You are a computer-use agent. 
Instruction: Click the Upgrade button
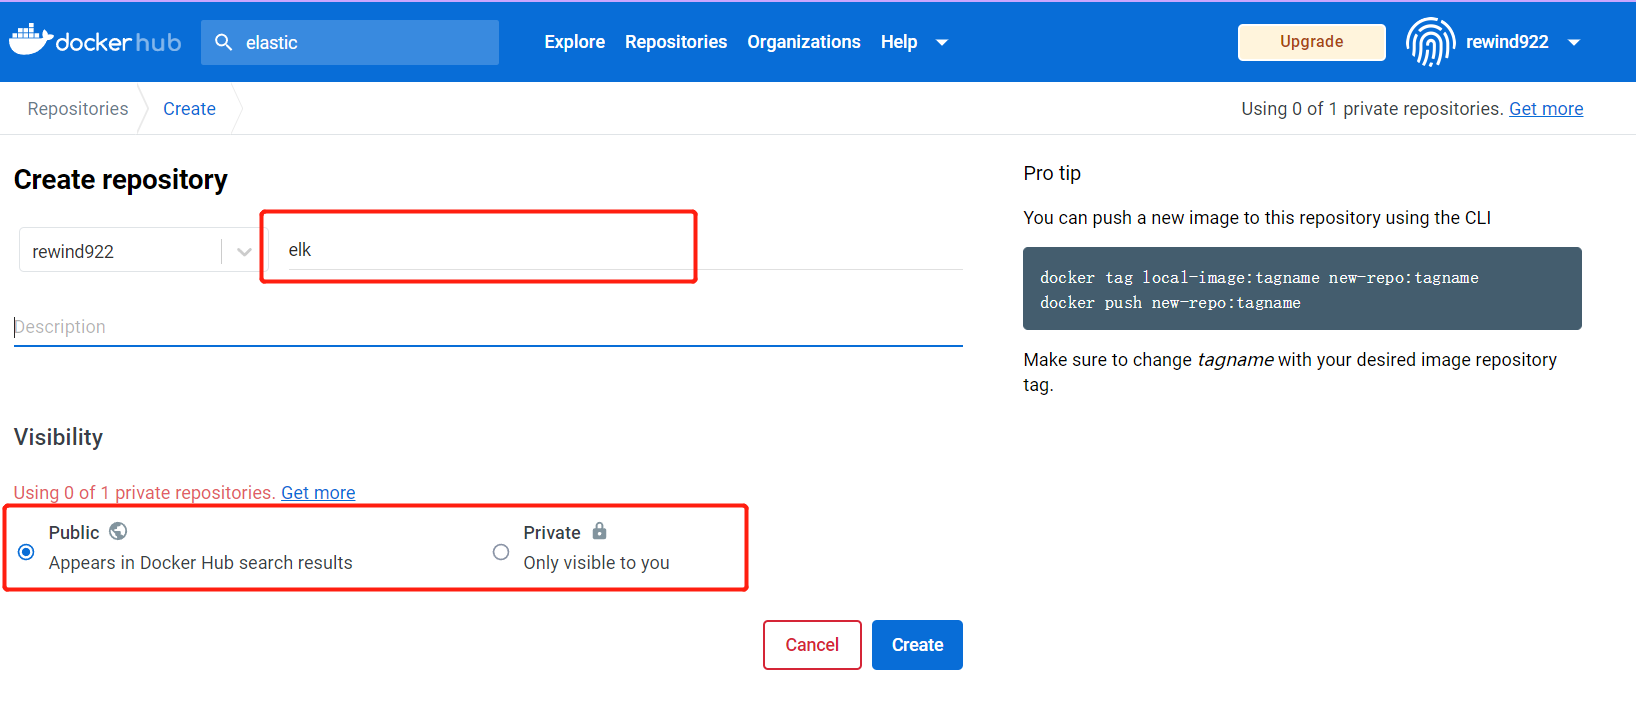click(1311, 42)
